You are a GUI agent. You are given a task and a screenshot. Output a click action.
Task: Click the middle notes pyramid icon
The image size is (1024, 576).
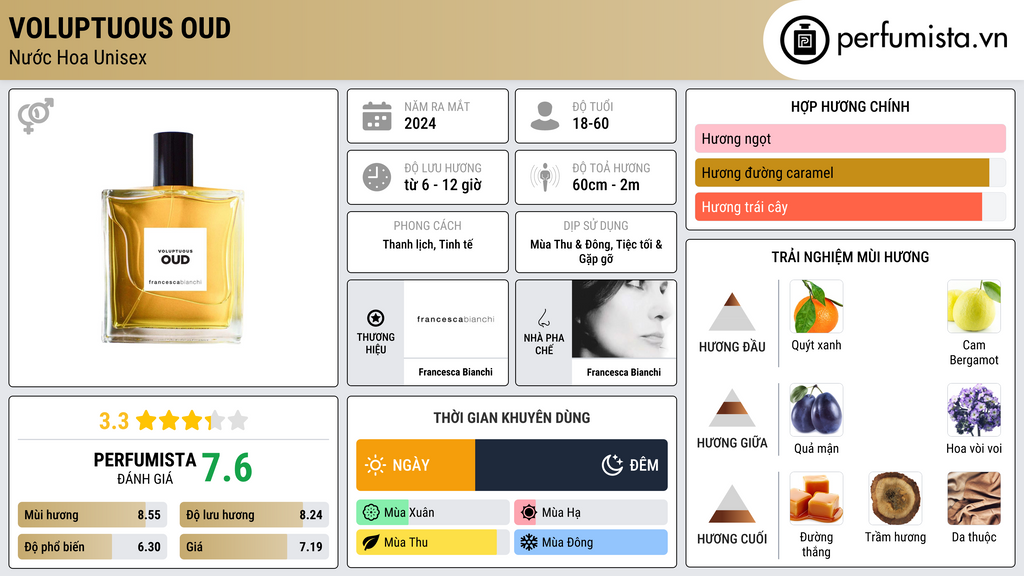click(x=732, y=408)
